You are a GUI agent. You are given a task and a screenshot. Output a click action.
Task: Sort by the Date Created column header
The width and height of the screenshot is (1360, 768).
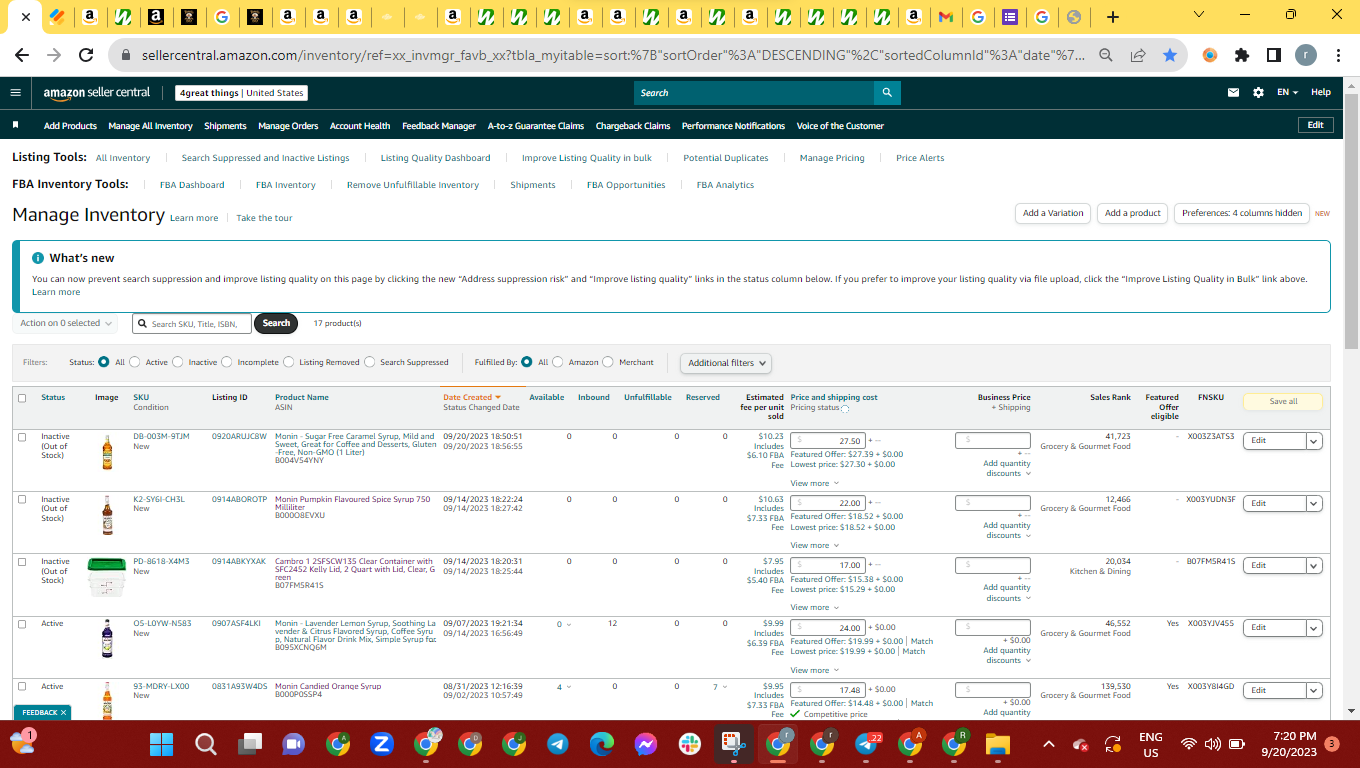[x=472, y=397]
